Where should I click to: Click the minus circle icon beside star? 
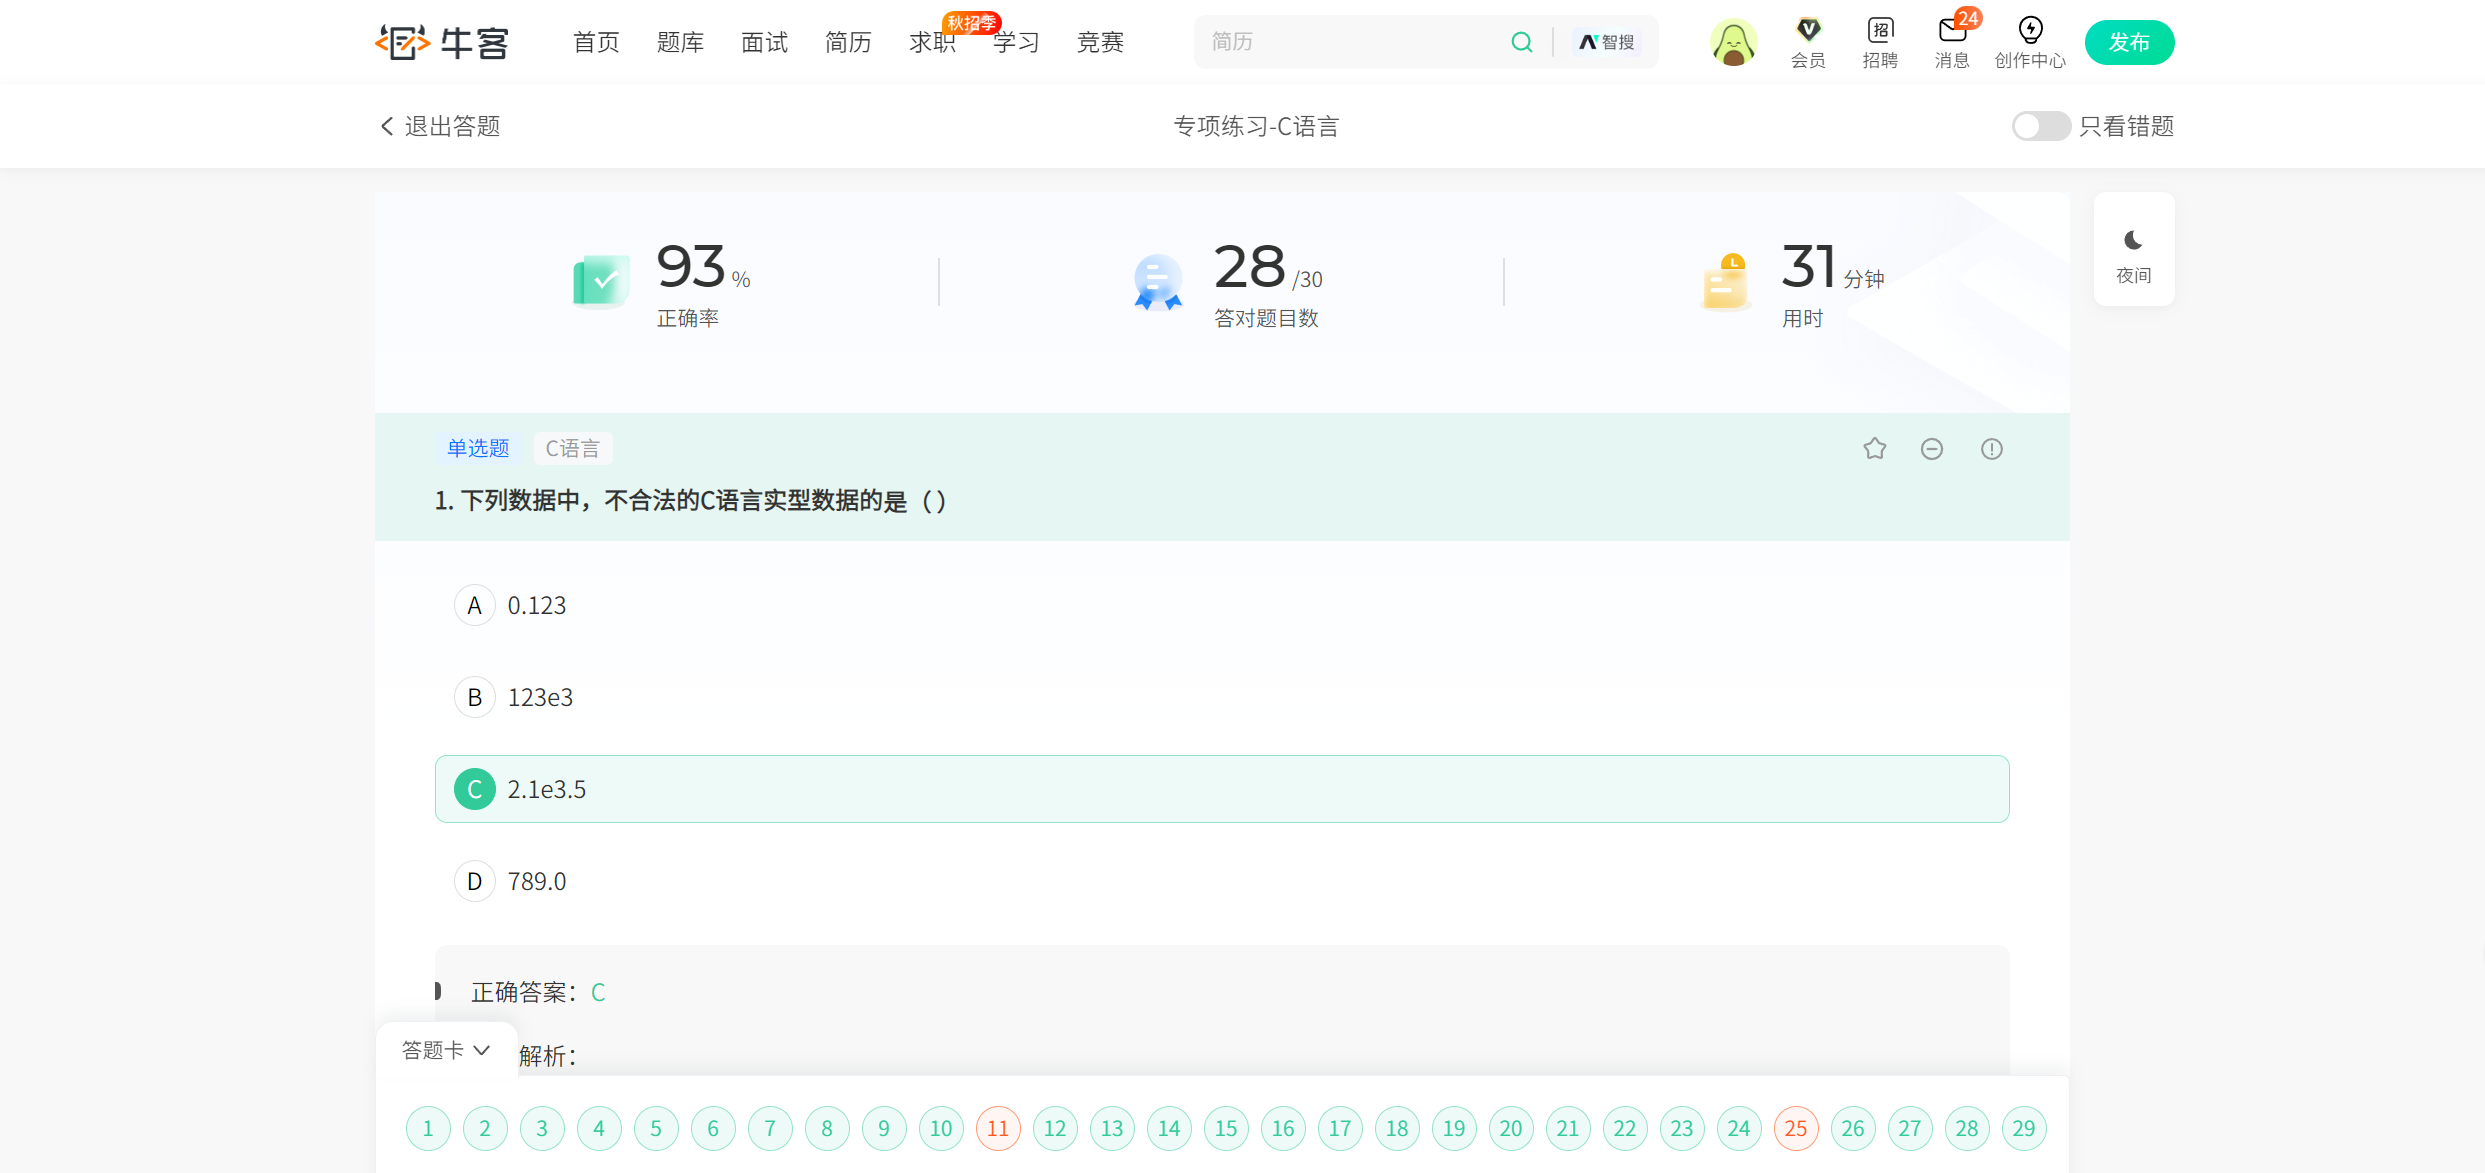[x=1932, y=449]
